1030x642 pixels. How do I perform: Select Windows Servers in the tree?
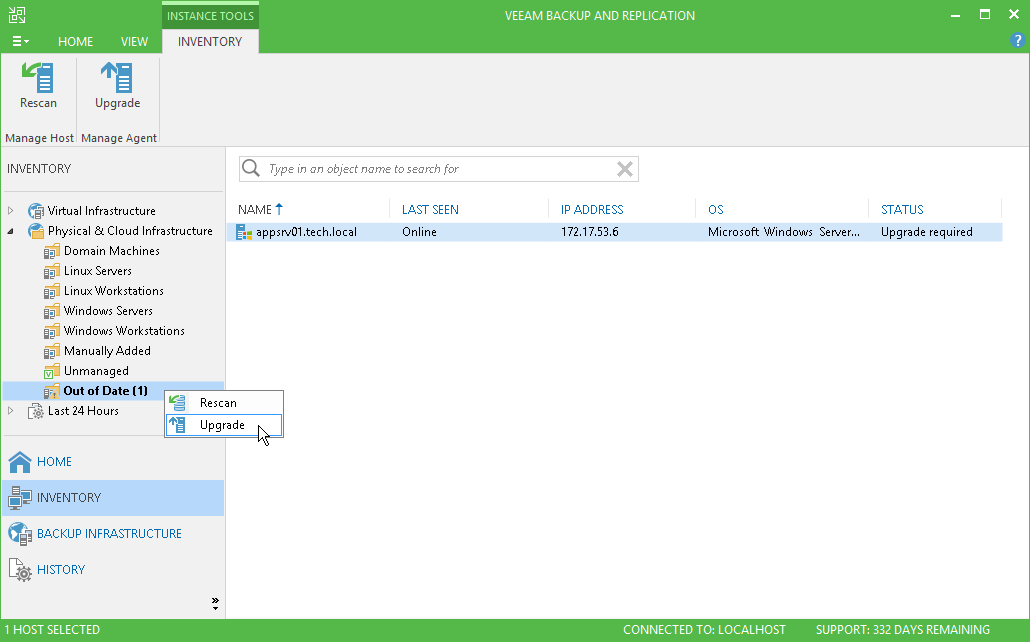coord(108,311)
